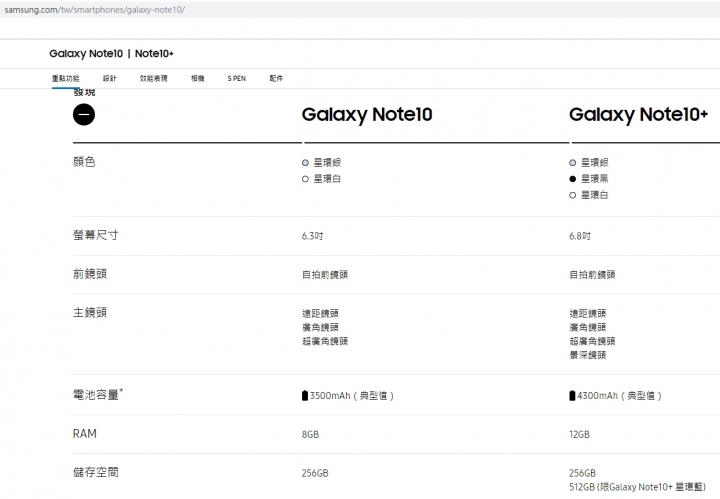Click the 6.3吋 screen size value
The image size is (720, 499).
click(312, 236)
